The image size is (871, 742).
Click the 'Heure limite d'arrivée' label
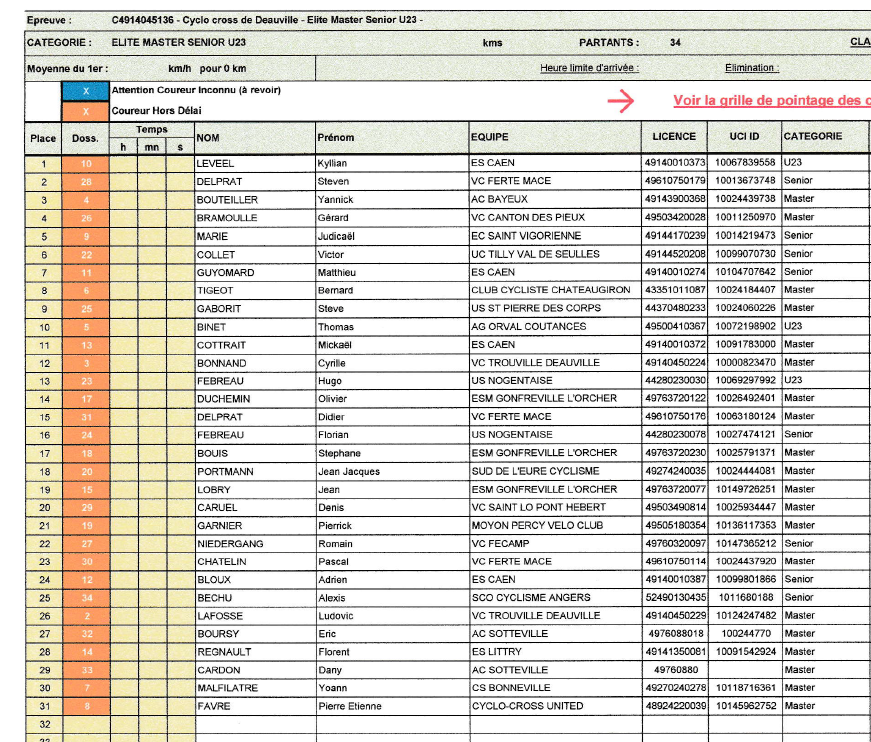(x=589, y=68)
